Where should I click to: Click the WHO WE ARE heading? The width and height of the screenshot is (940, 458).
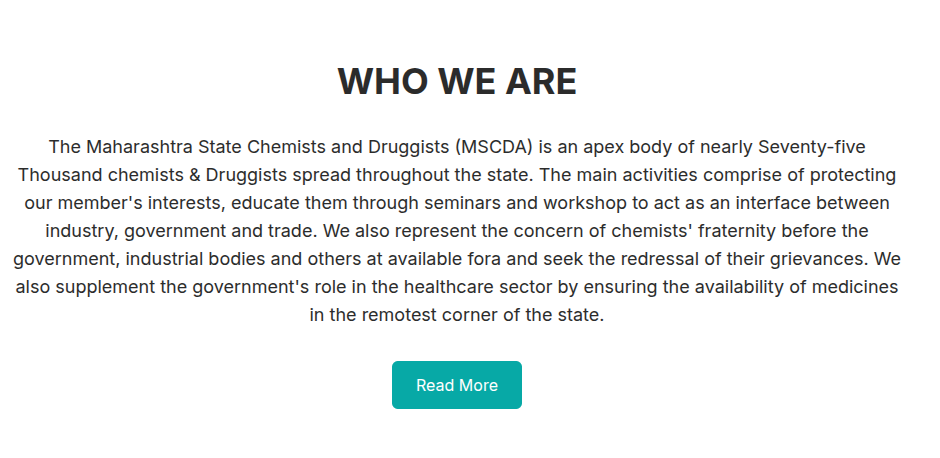pos(457,82)
